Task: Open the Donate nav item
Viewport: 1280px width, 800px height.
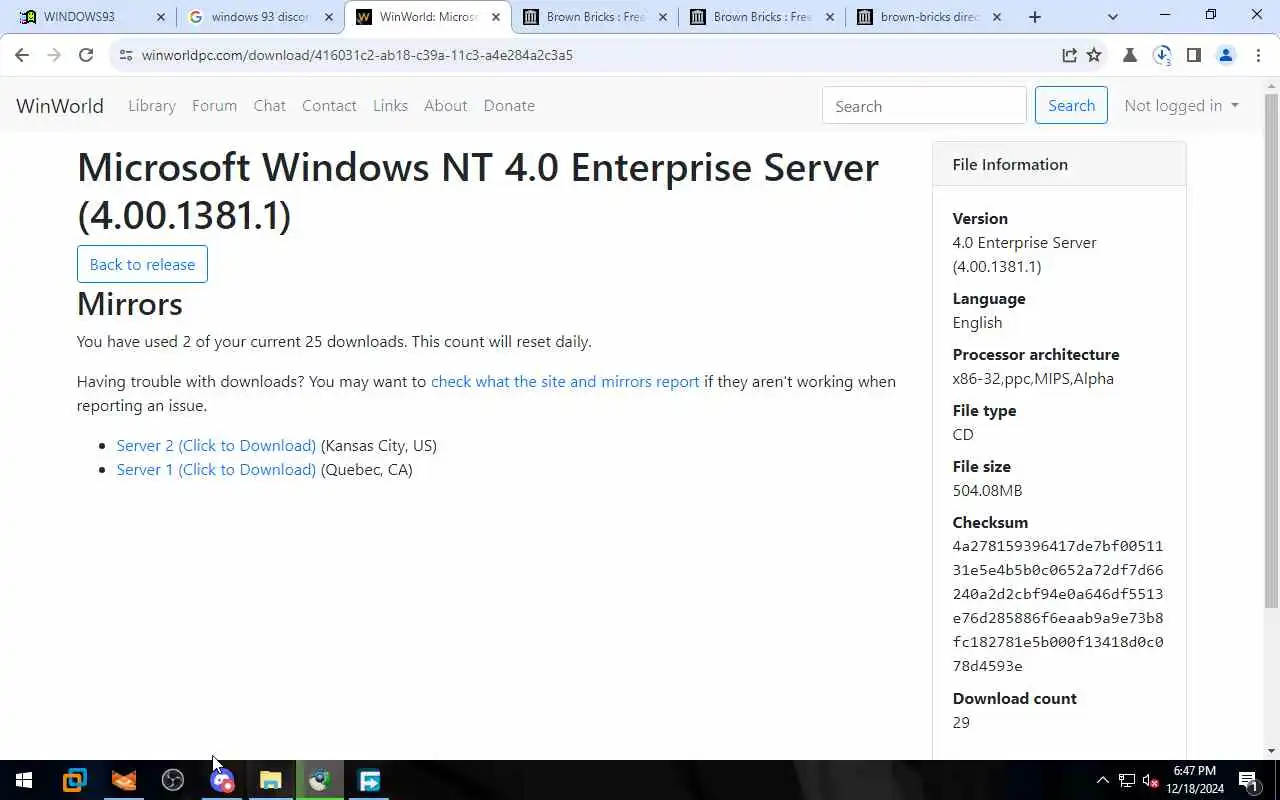Action: click(x=509, y=105)
